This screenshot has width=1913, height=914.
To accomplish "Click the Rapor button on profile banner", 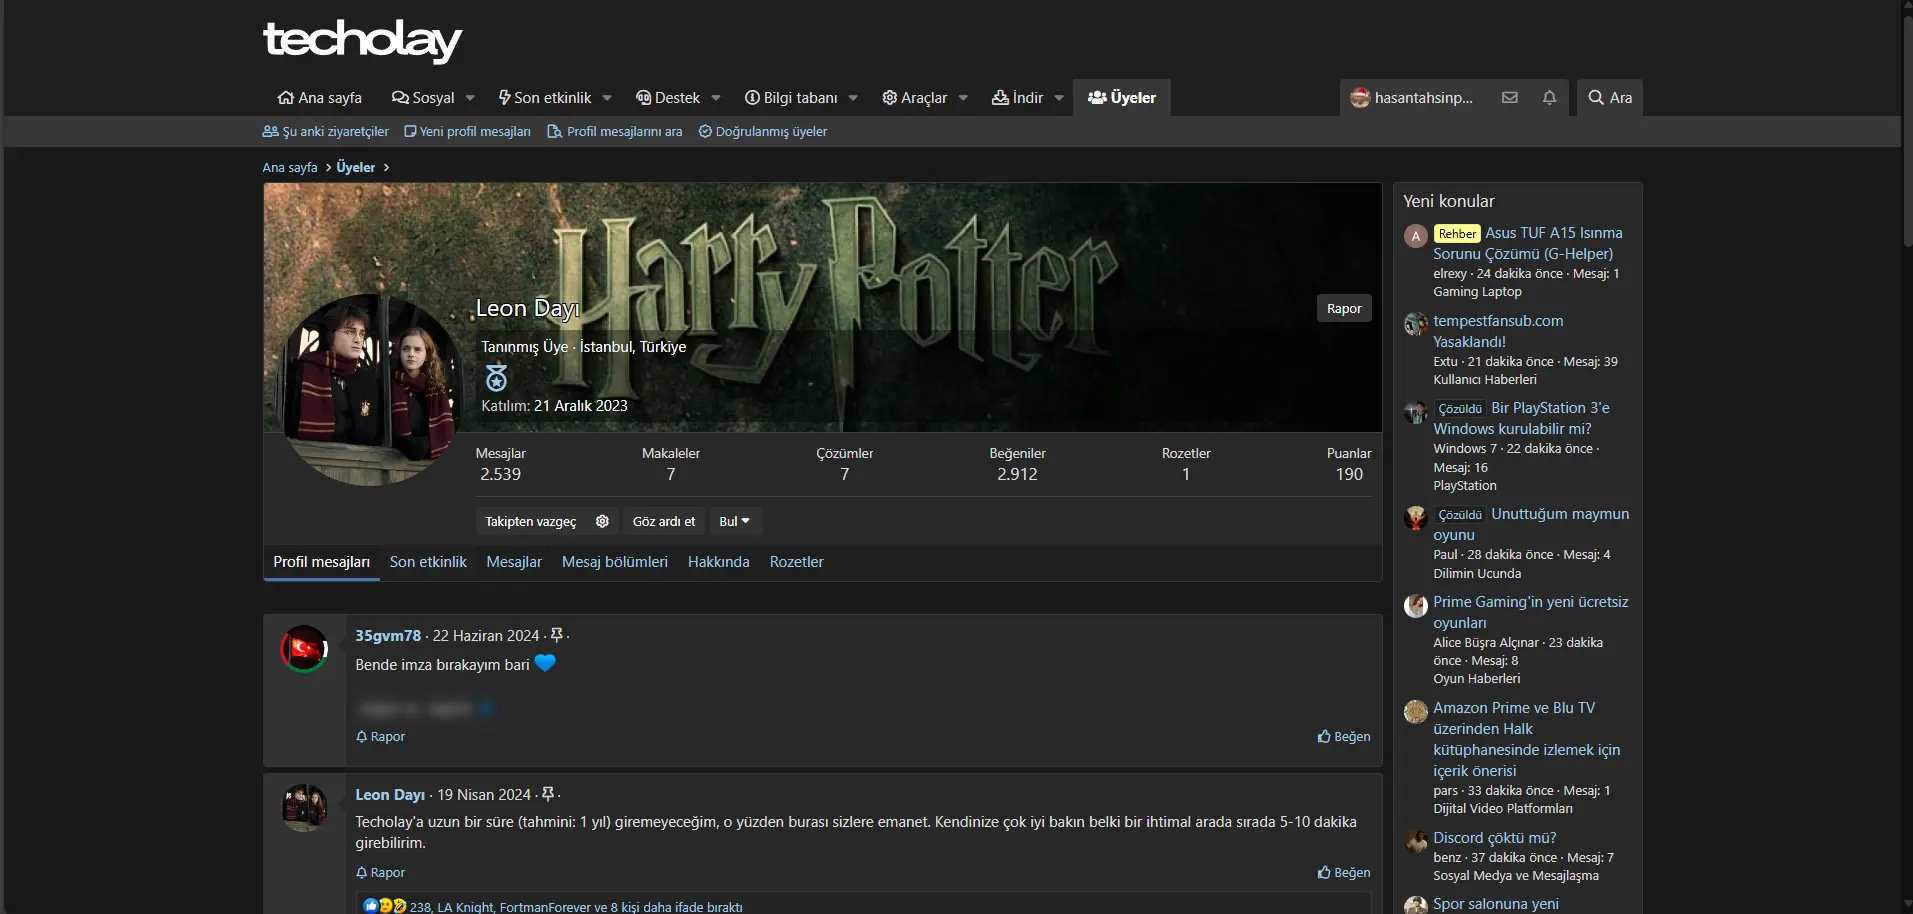I will pyautogui.click(x=1344, y=309).
